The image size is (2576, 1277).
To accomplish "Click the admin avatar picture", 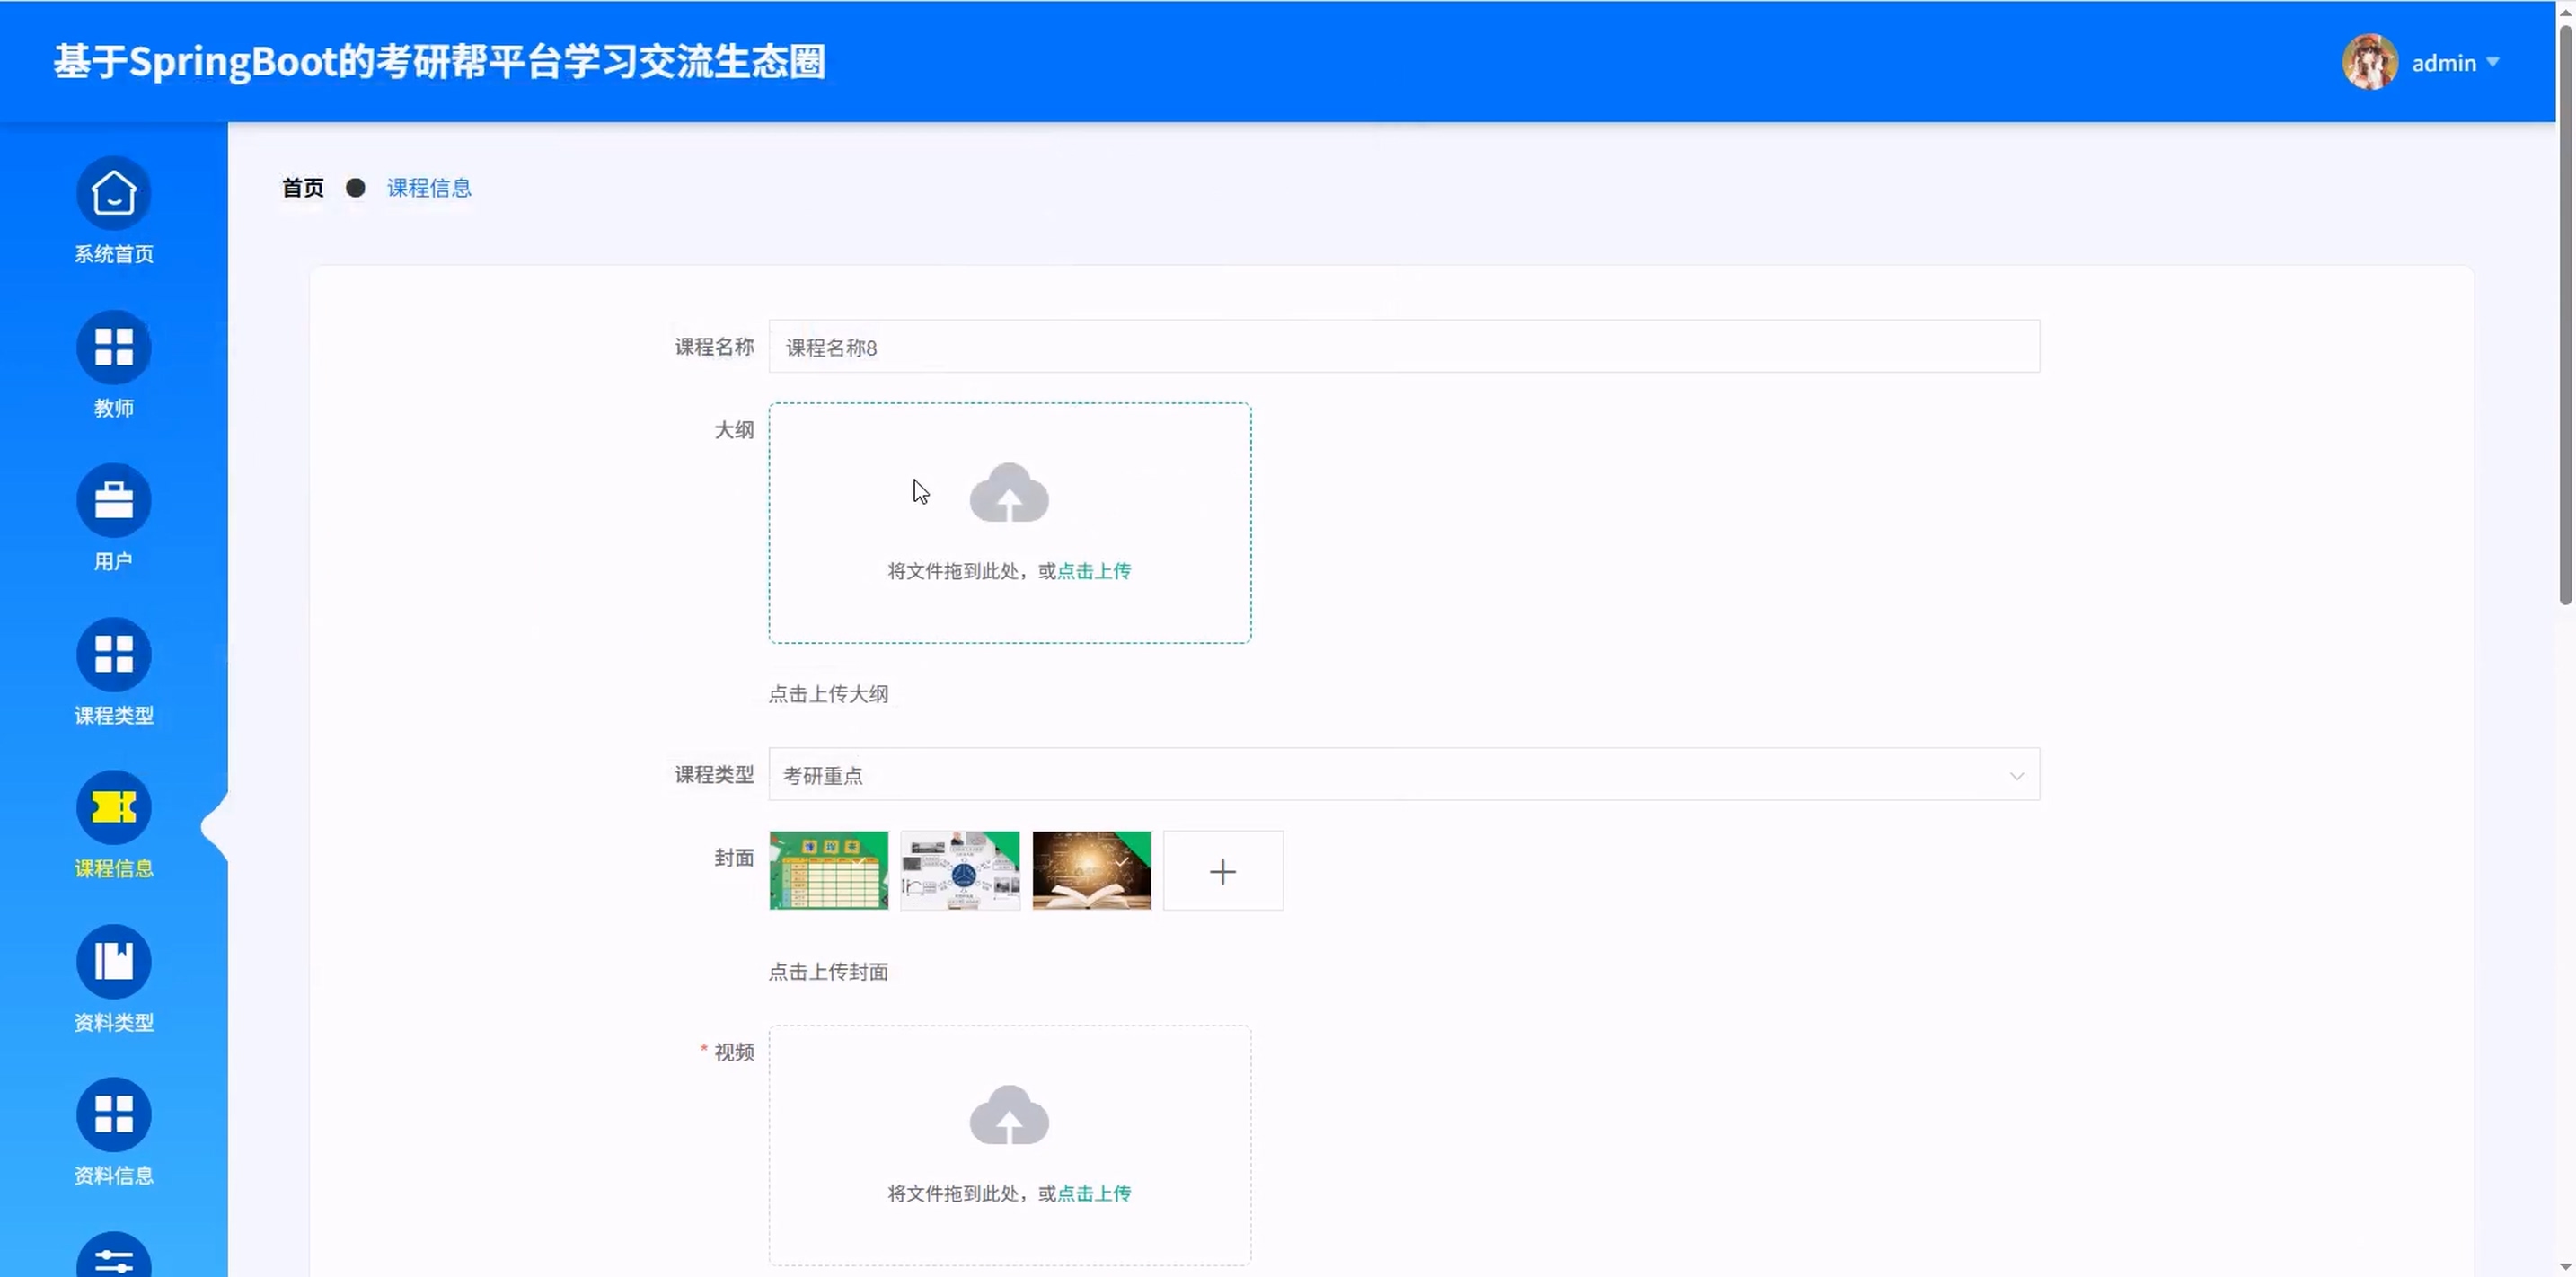I will click(2369, 62).
